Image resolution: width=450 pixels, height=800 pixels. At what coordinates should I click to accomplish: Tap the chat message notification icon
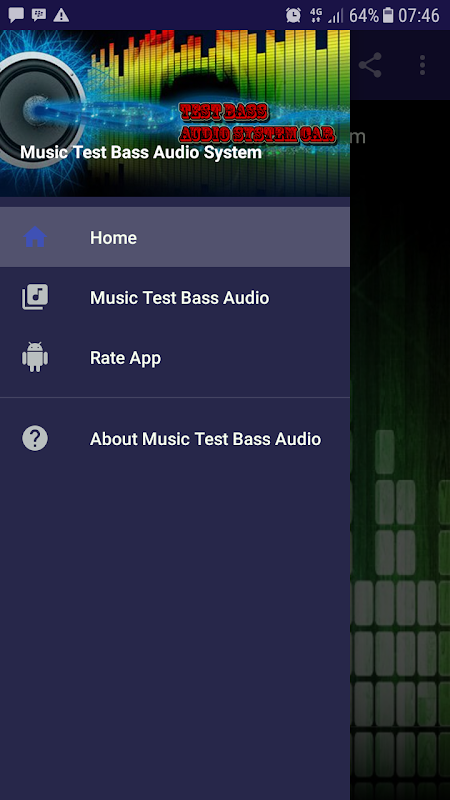point(16,15)
